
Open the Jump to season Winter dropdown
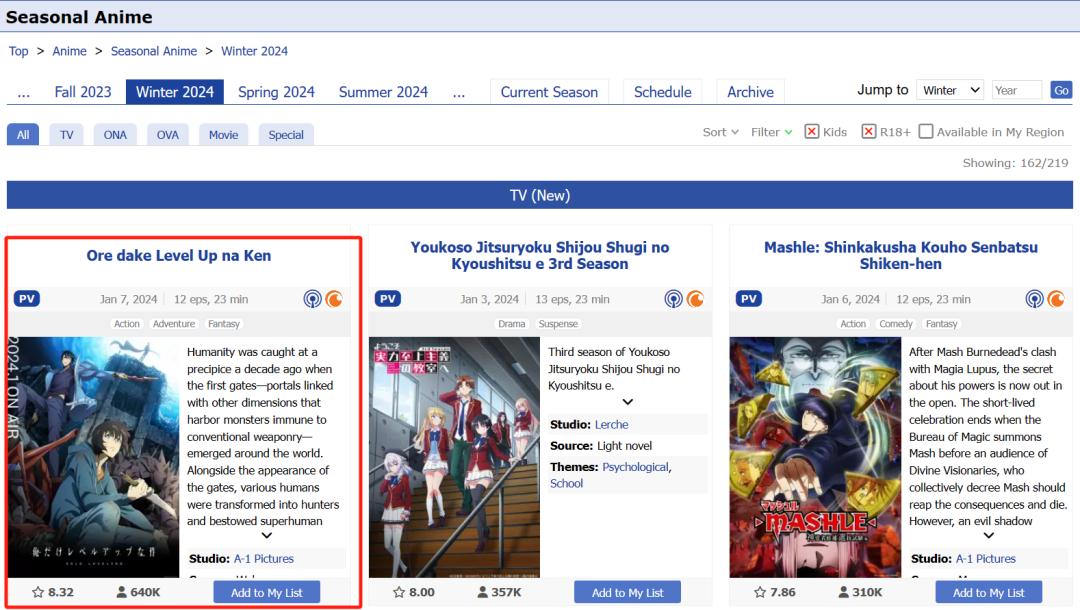pos(951,90)
